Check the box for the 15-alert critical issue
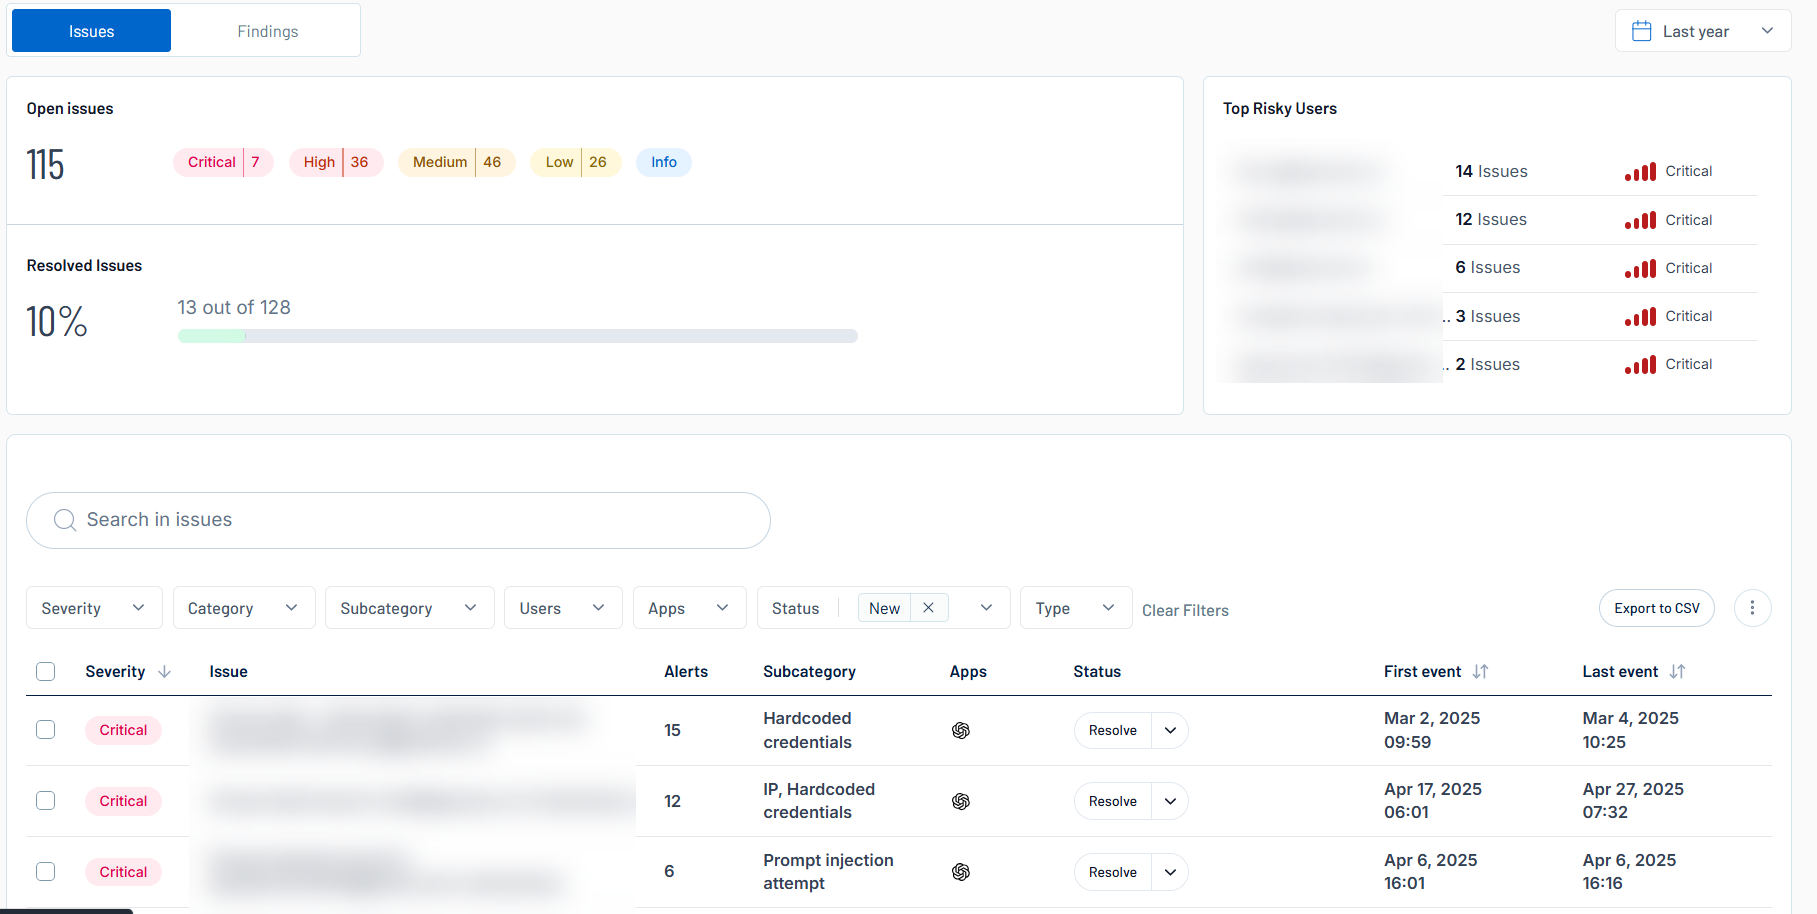The height and width of the screenshot is (914, 1817). click(46, 730)
